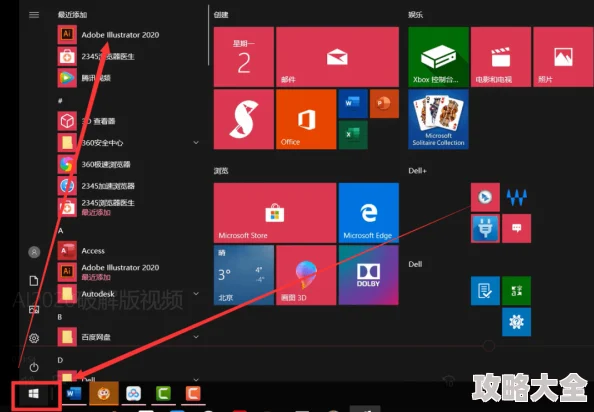This screenshot has height=412, width=594.
Task: Open Access from the A section
Action: 81,251
